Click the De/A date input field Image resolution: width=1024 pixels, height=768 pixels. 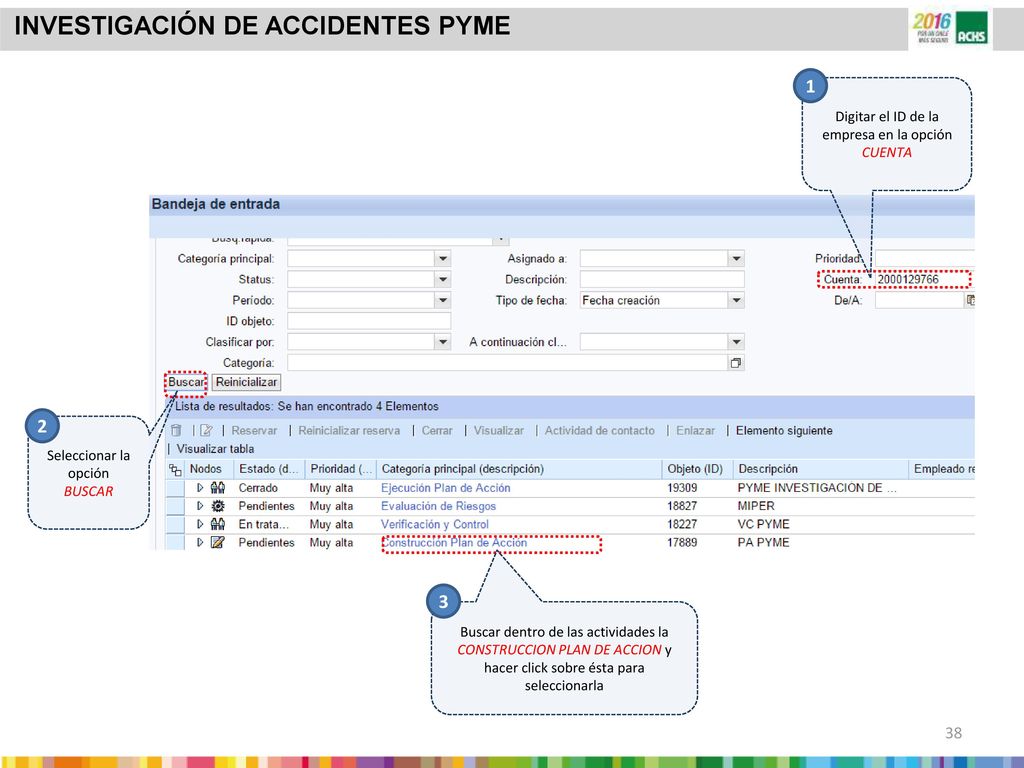pos(920,300)
